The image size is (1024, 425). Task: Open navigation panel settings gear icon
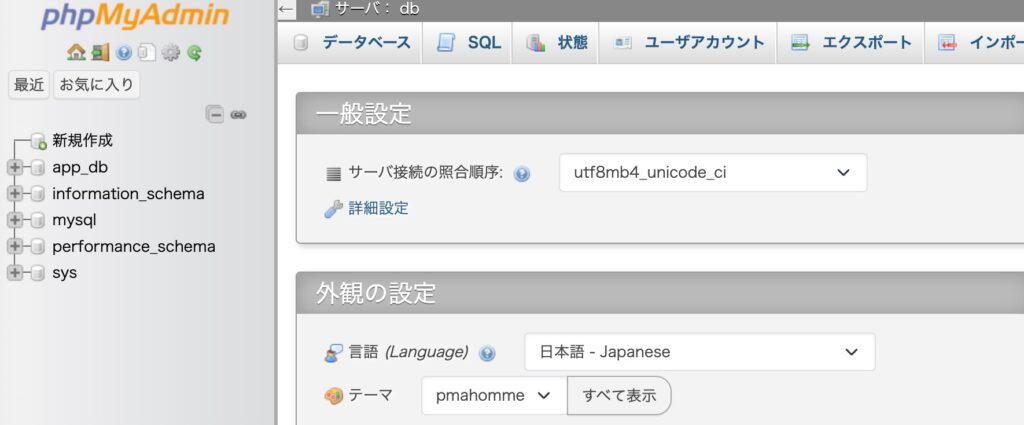tap(171, 52)
